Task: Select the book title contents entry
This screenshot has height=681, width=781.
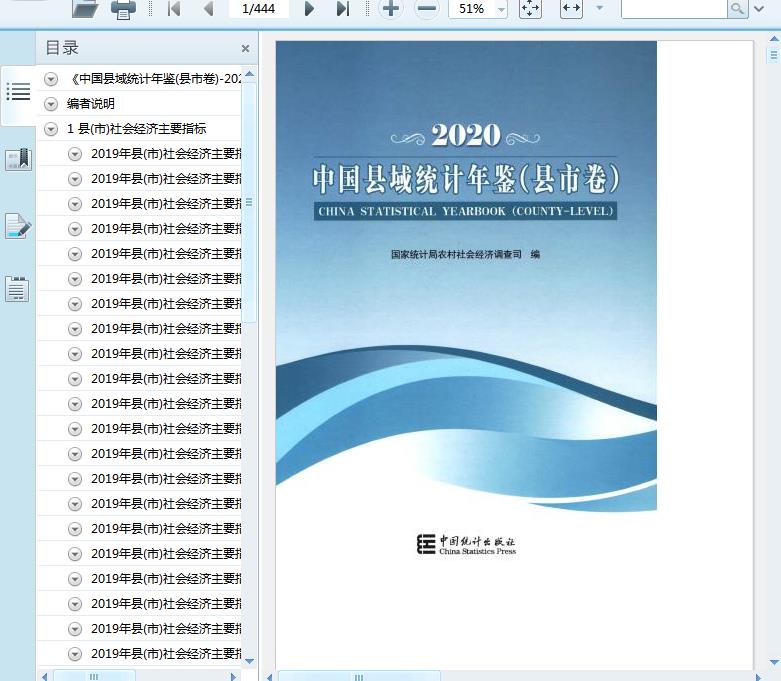Action: click(x=156, y=79)
